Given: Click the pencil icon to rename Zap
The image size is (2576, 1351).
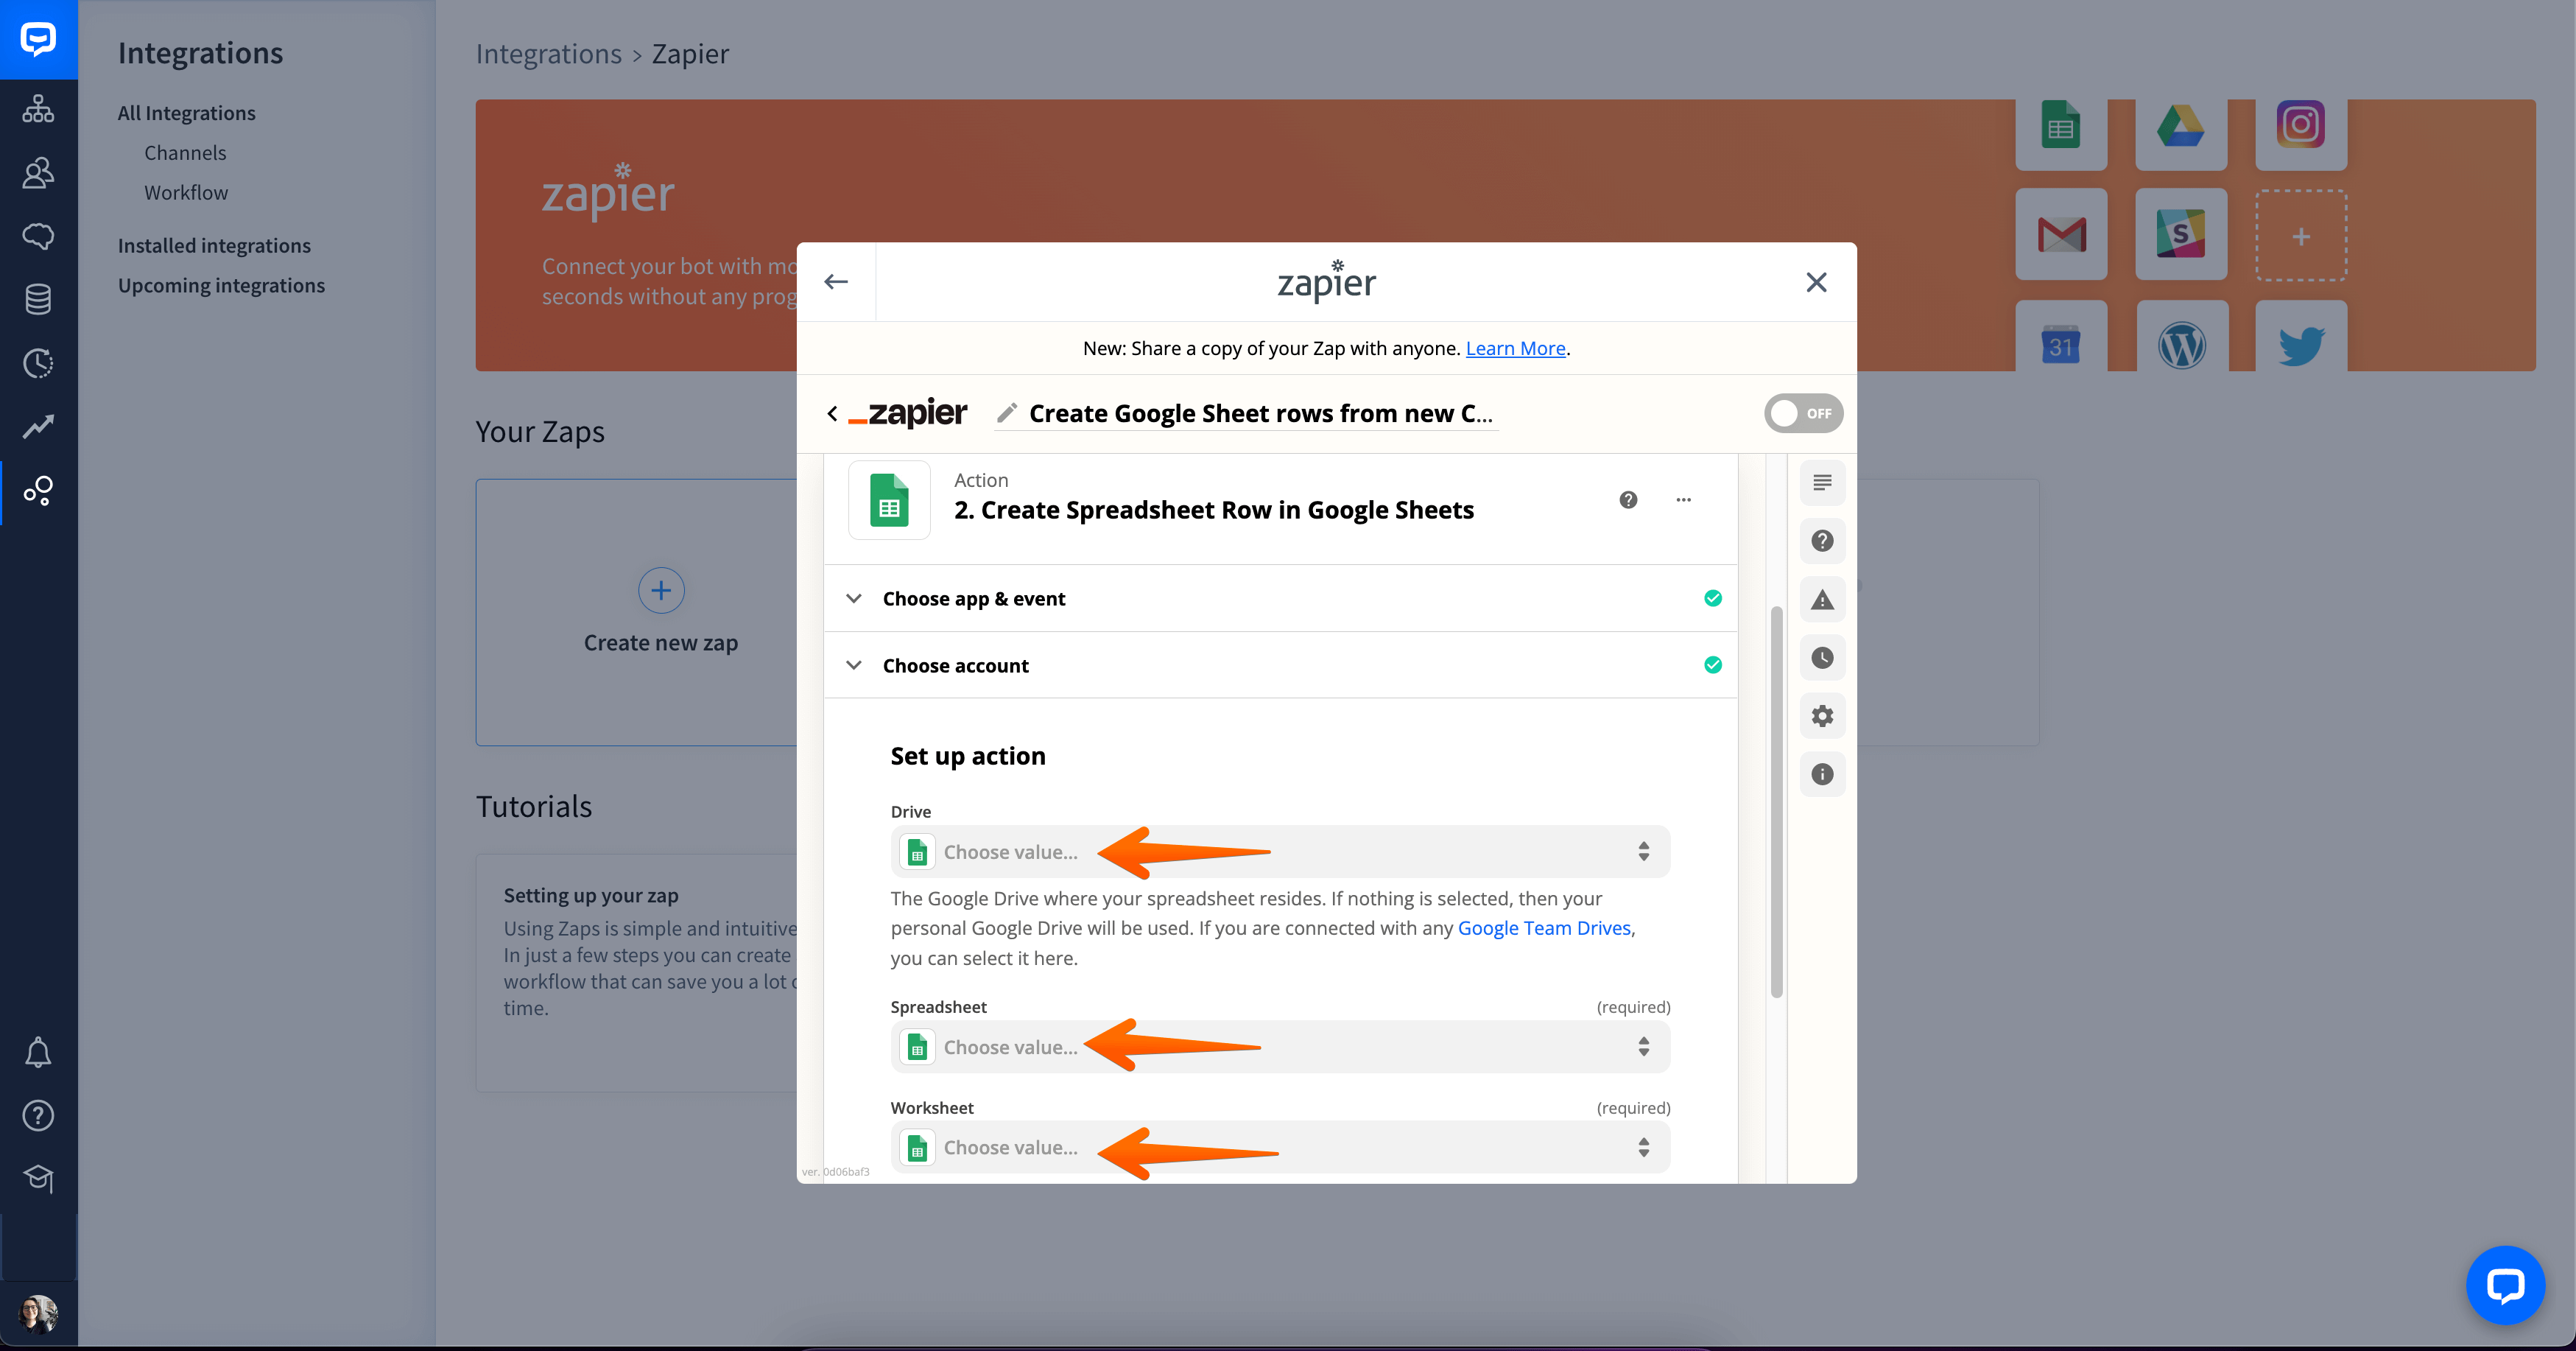Looking at the screenshot, I should tap(1007, 413).
